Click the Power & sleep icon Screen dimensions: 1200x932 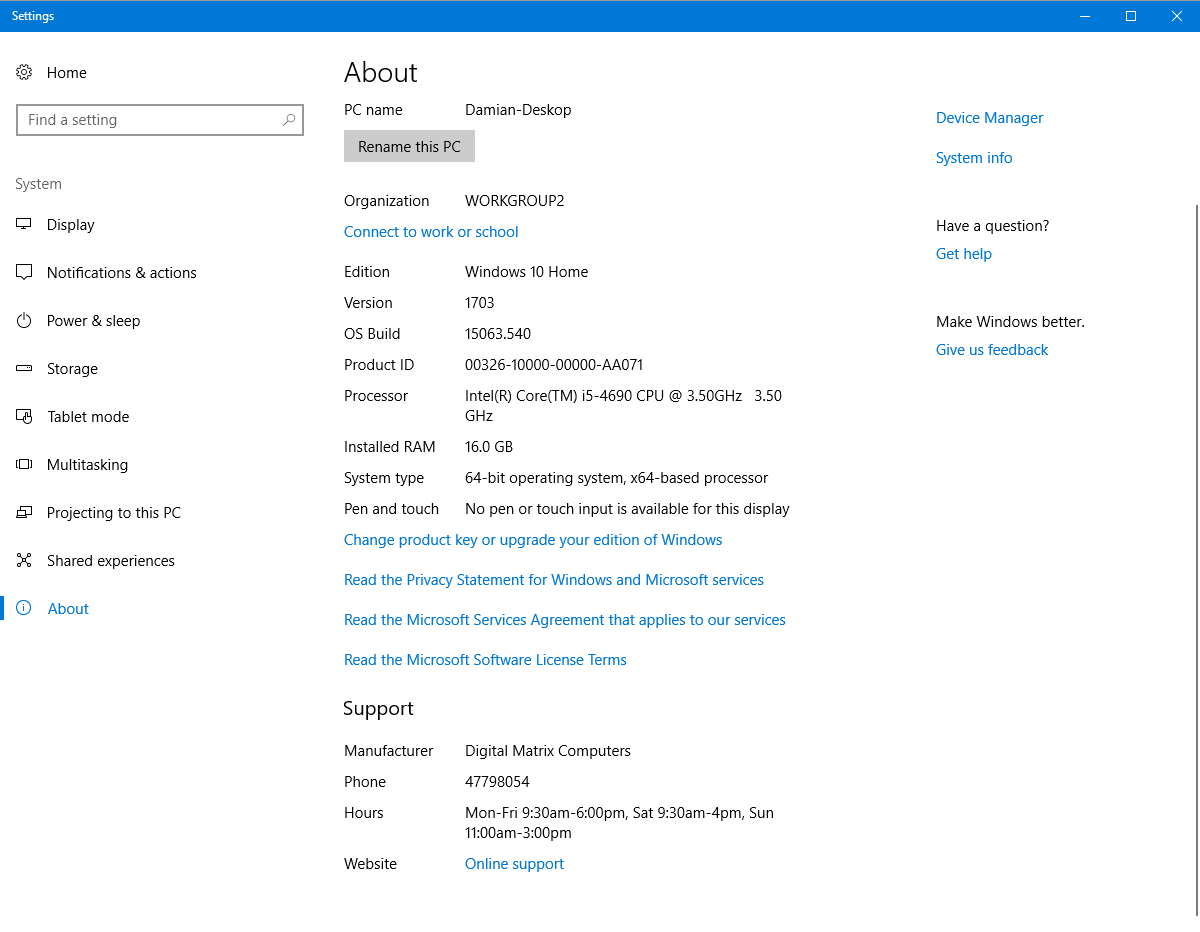click(x=24, y=321)
